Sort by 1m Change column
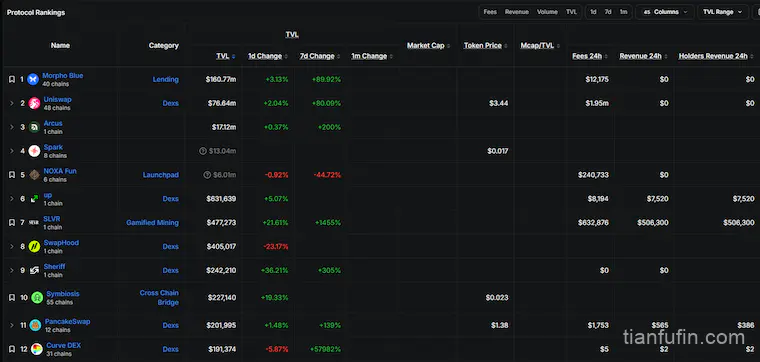This screenshot has width=760, height=362. [372, 56]
